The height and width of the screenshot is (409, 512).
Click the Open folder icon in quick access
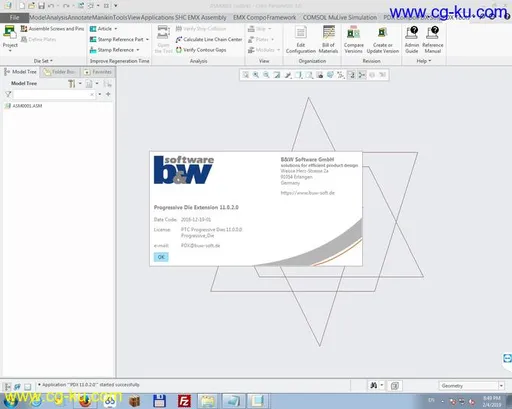coord(32,6)
